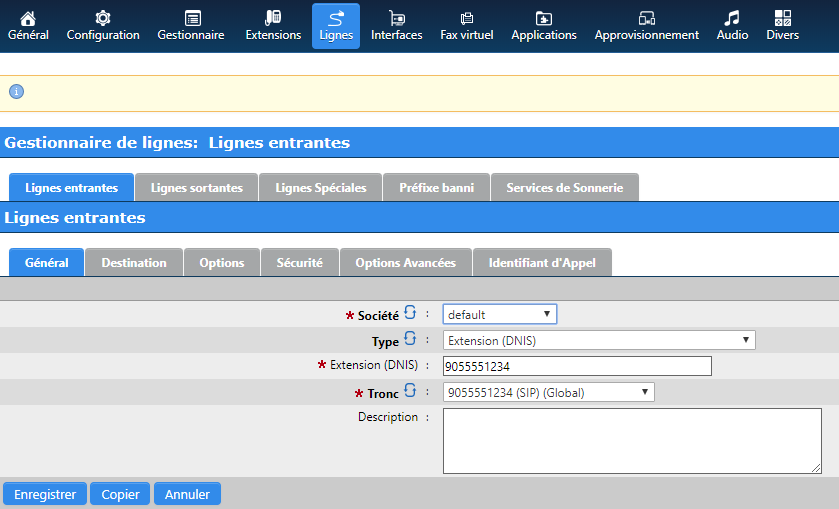Click the blue info icon in yellow bar
The image size is (839, 509).
click(x=16, y=92)
